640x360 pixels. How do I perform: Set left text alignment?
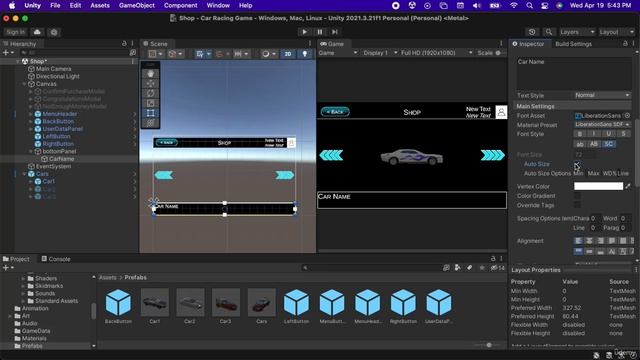pos(578,241)
